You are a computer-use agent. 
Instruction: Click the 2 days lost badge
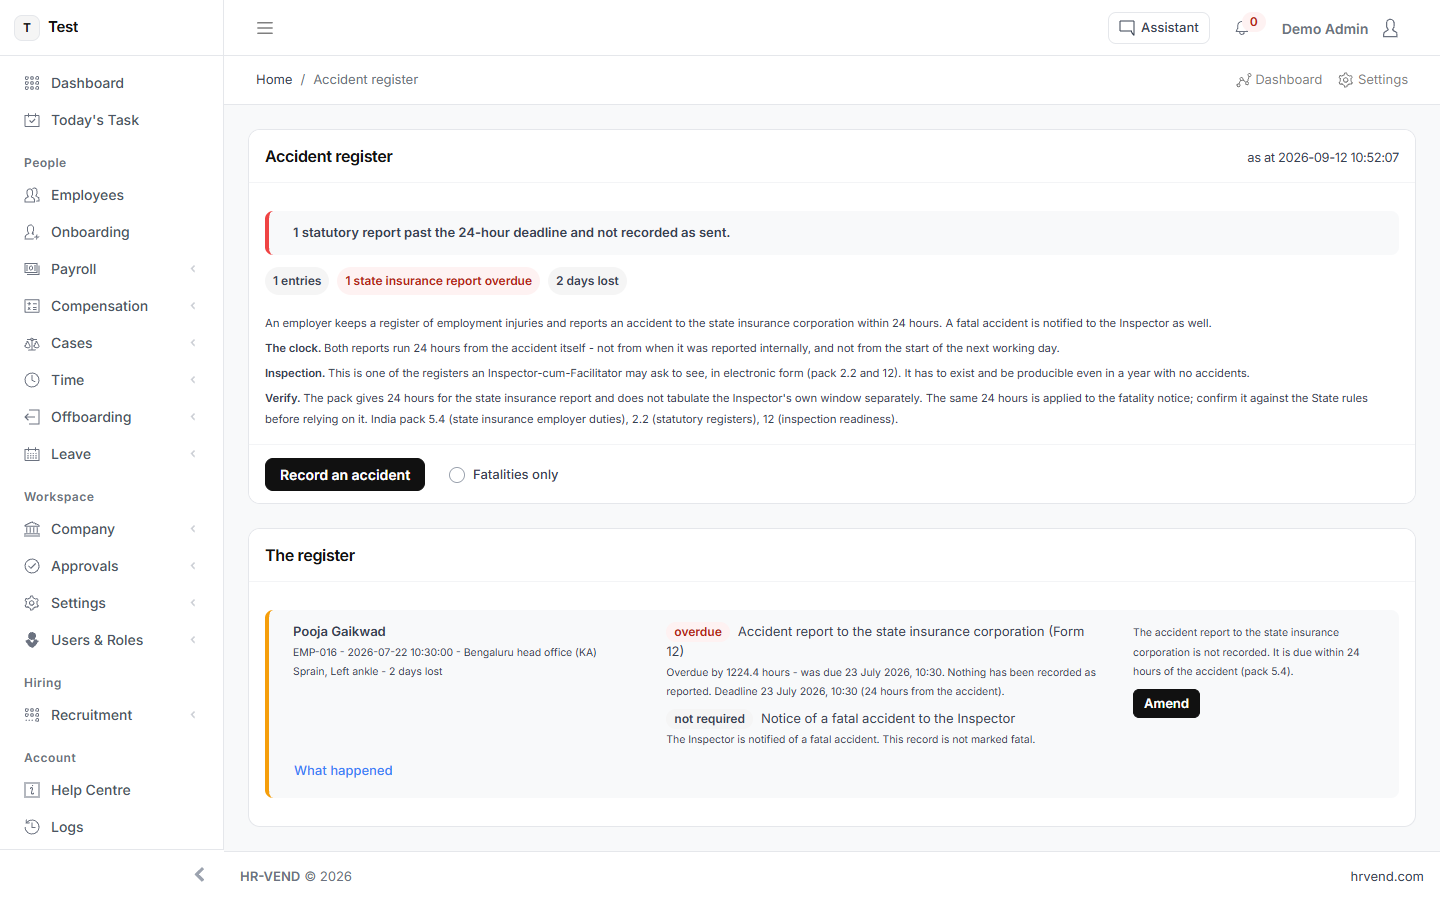coord(587,281)
